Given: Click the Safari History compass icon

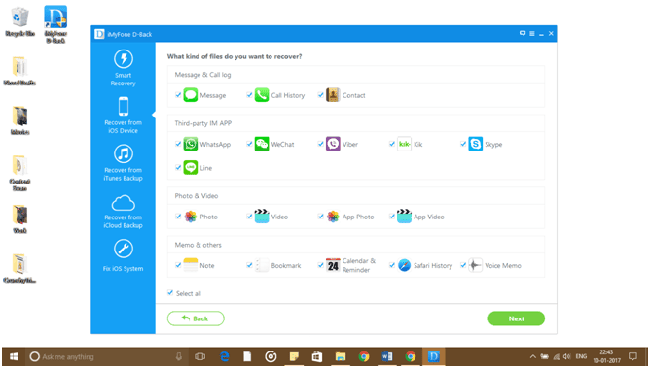Looking at the screenshot, I should pos(404,265).
